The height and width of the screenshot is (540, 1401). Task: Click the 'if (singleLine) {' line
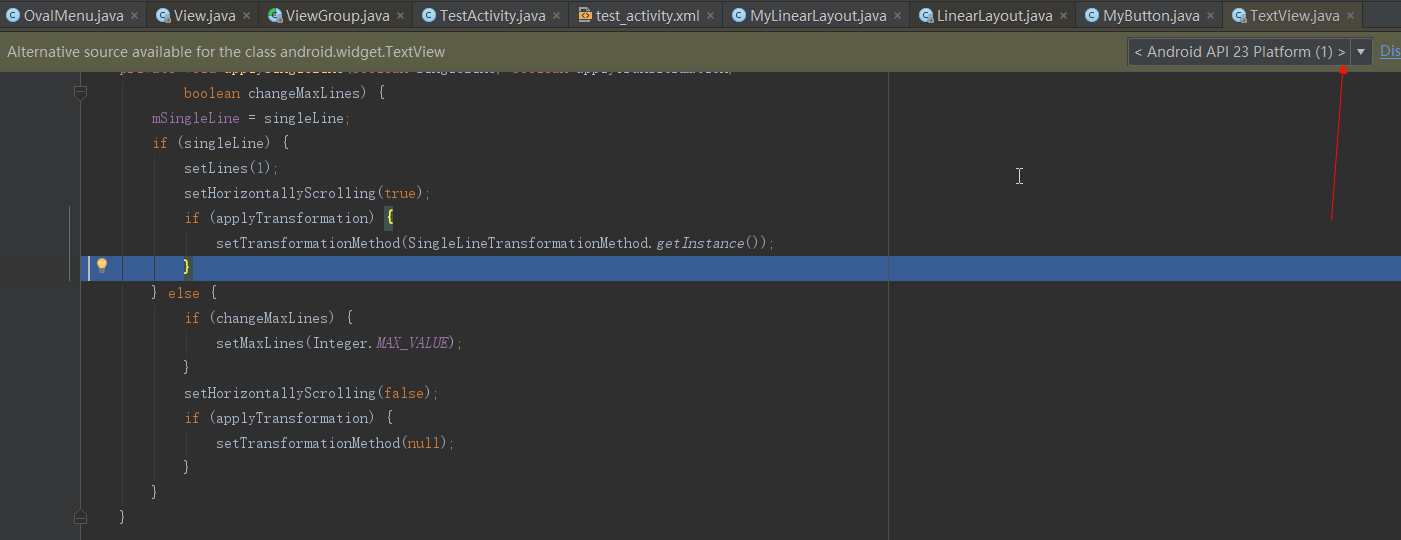[x=220, y=143]
